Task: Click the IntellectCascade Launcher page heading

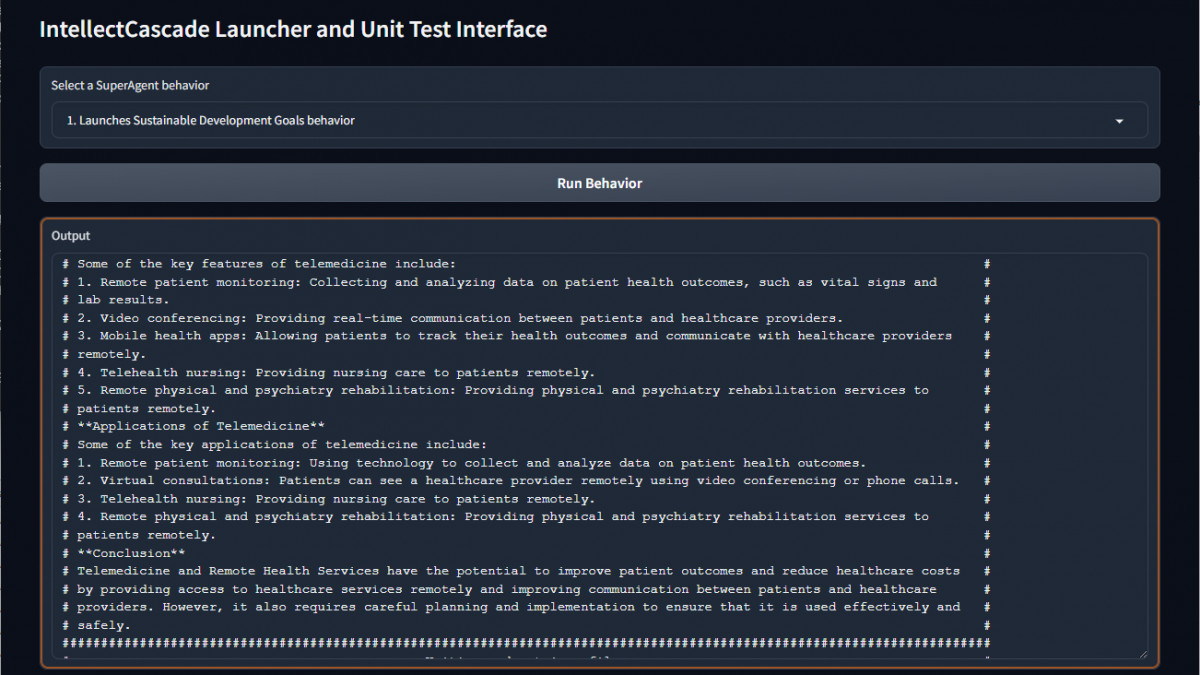Action: click(x=293, y=29)
